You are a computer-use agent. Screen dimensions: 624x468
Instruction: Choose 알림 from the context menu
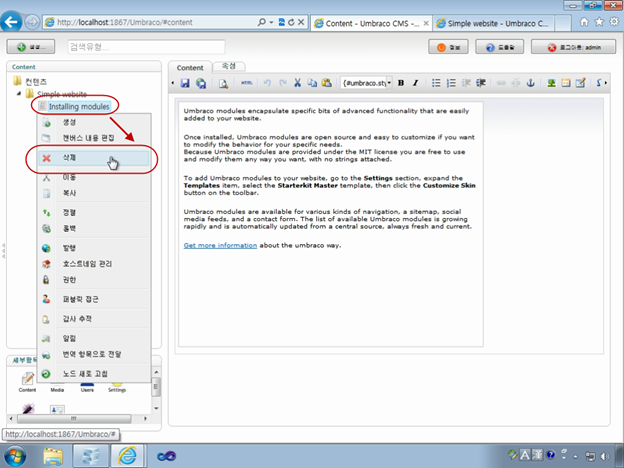point(94,338)
